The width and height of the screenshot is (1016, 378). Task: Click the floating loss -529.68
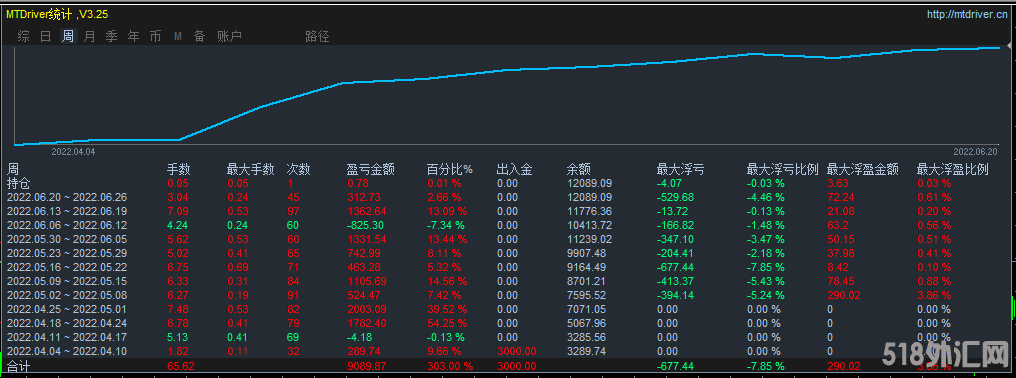point(675,197)
